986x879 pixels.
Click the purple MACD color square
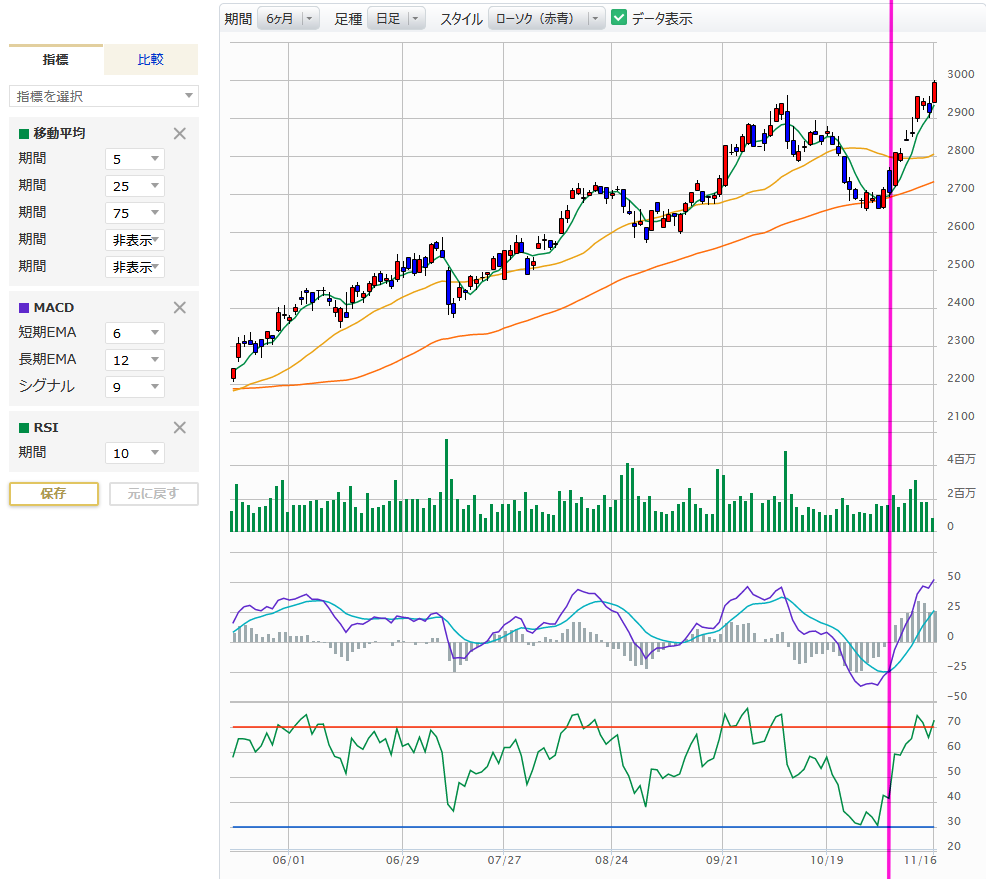click(24, 308)
